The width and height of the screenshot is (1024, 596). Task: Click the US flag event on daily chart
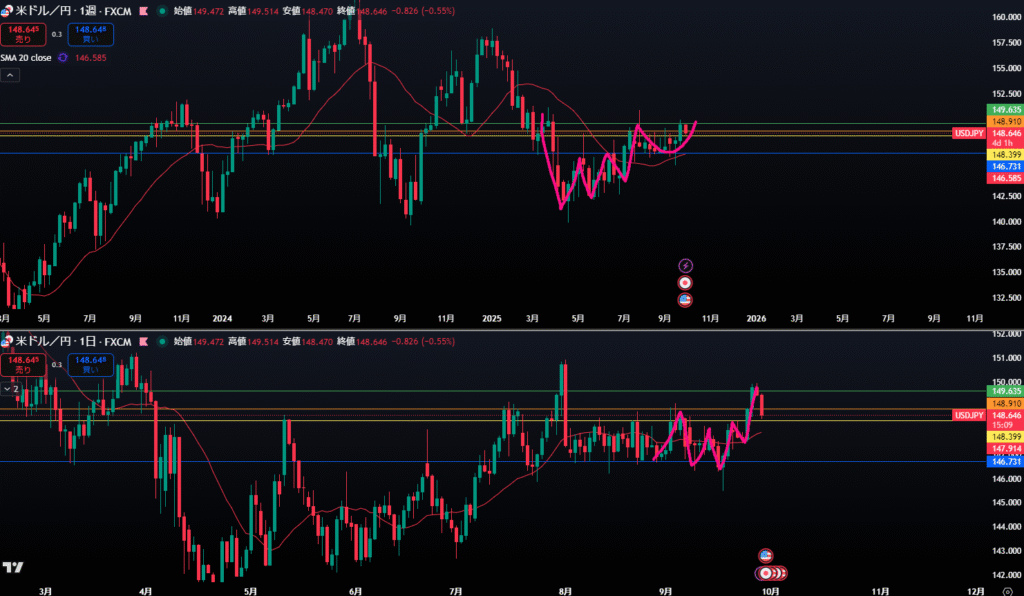point(766,555)
